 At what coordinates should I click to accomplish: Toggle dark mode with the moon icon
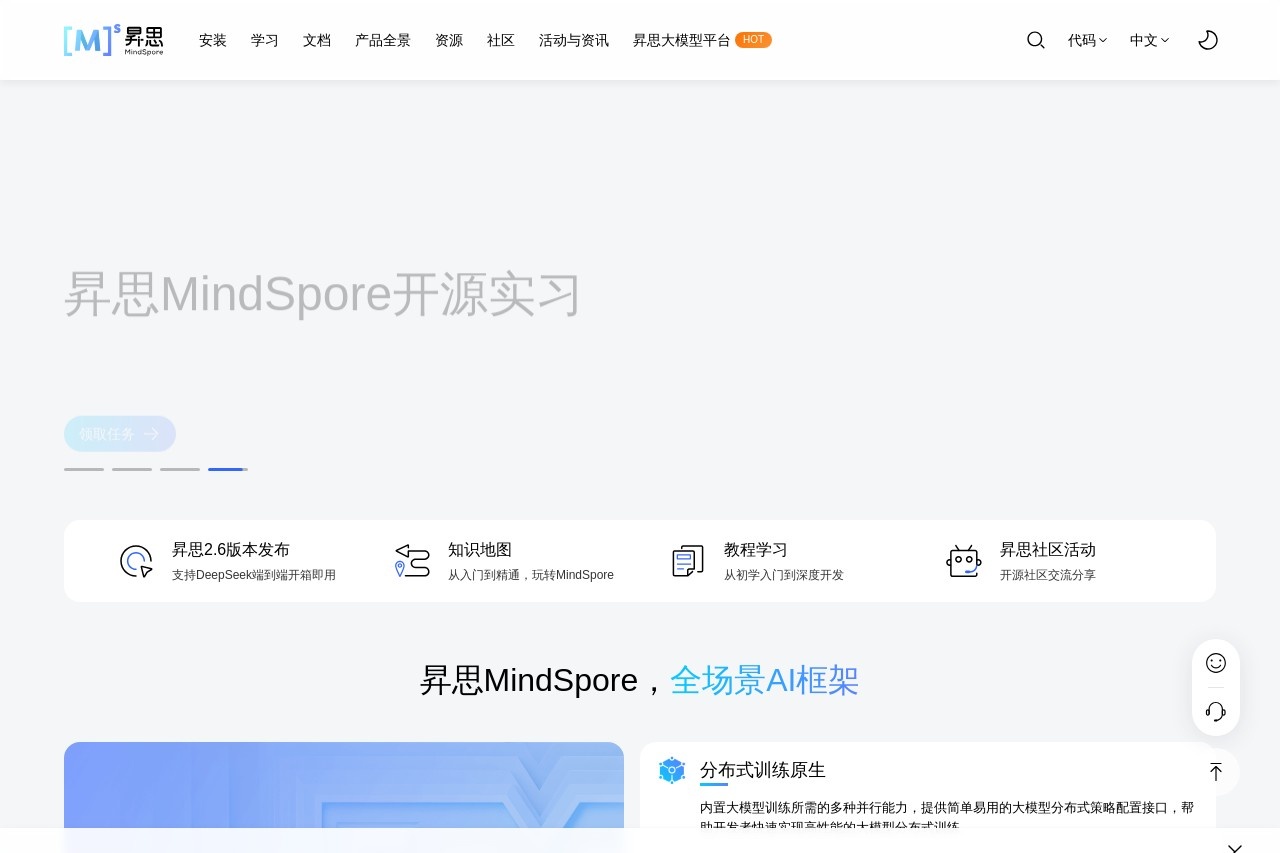click(1208, 40)
